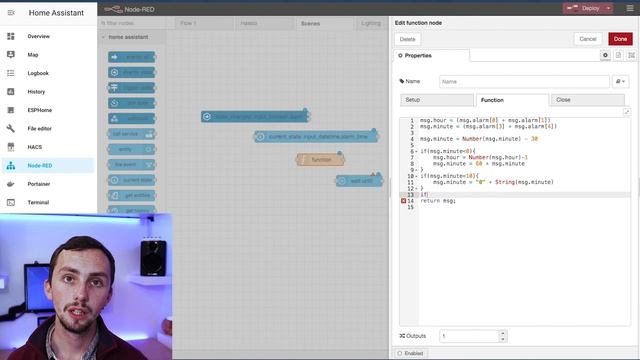Select the Node-RED sidebar icon
This screenshot has height=360, width=640.
[x=11, y=165]
